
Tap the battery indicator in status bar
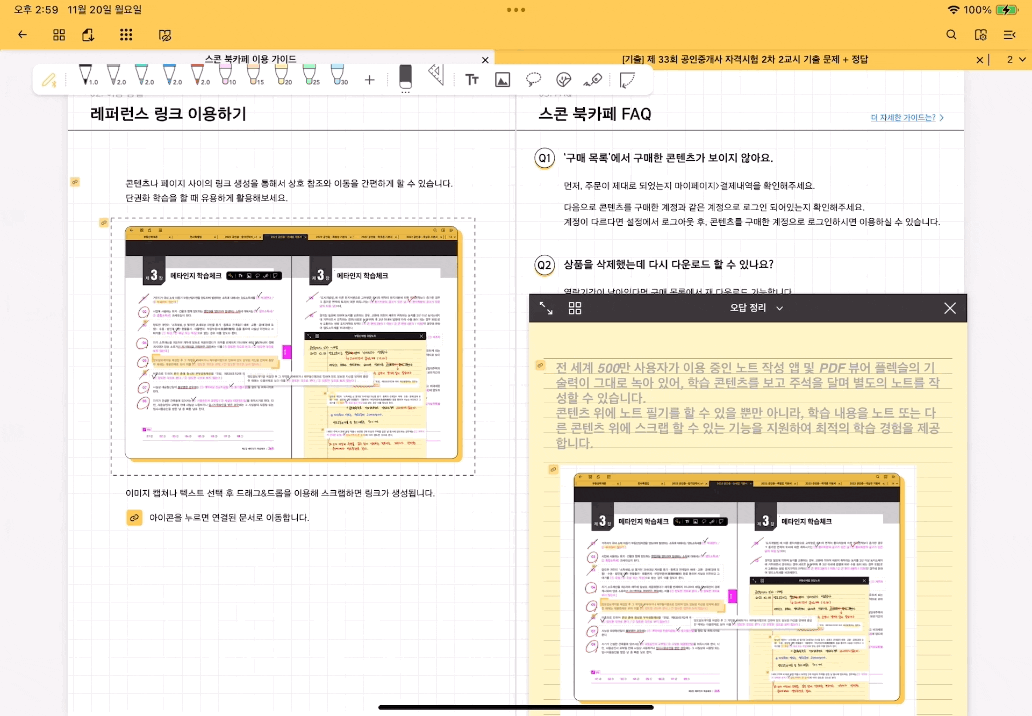1007,10
